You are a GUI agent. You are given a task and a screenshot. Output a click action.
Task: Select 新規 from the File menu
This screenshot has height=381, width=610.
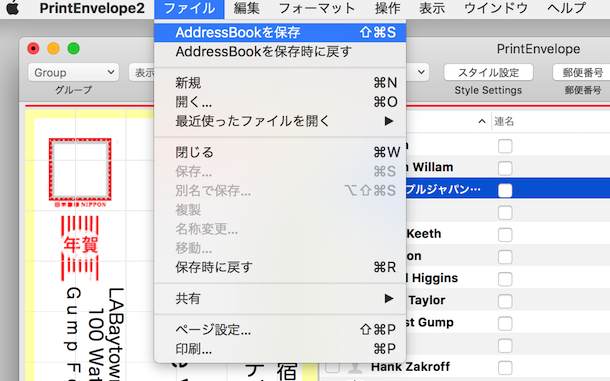tap(280, 83)
